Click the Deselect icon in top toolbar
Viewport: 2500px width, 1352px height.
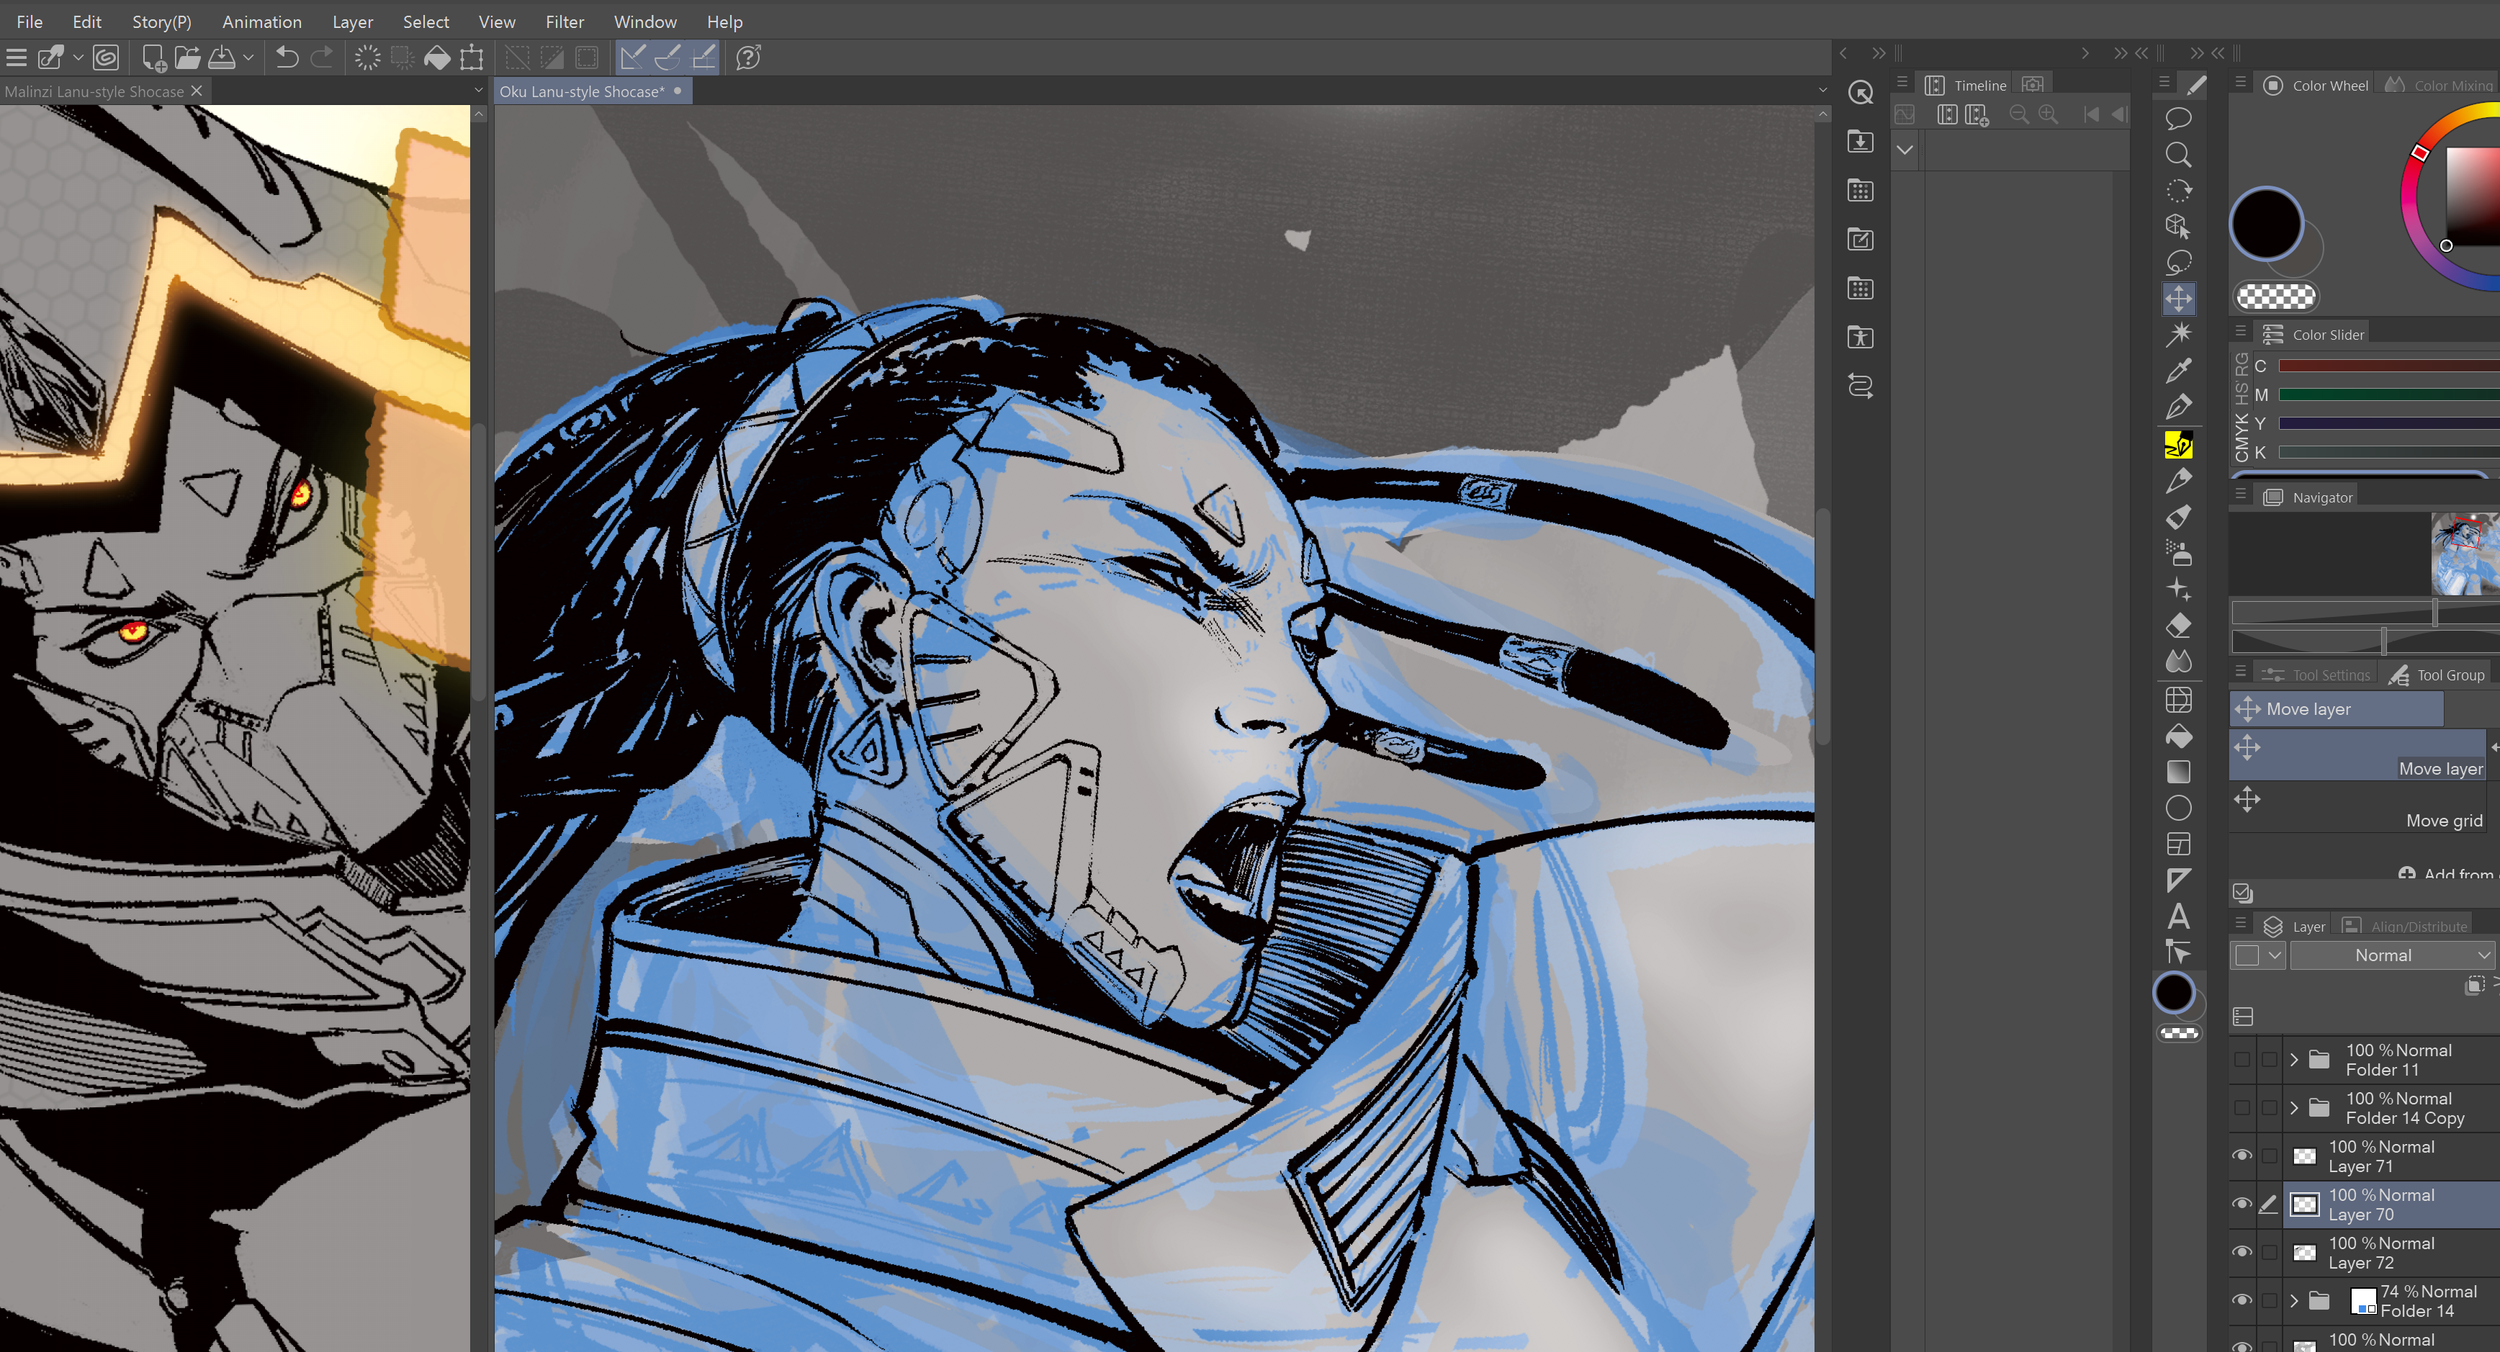518,58
